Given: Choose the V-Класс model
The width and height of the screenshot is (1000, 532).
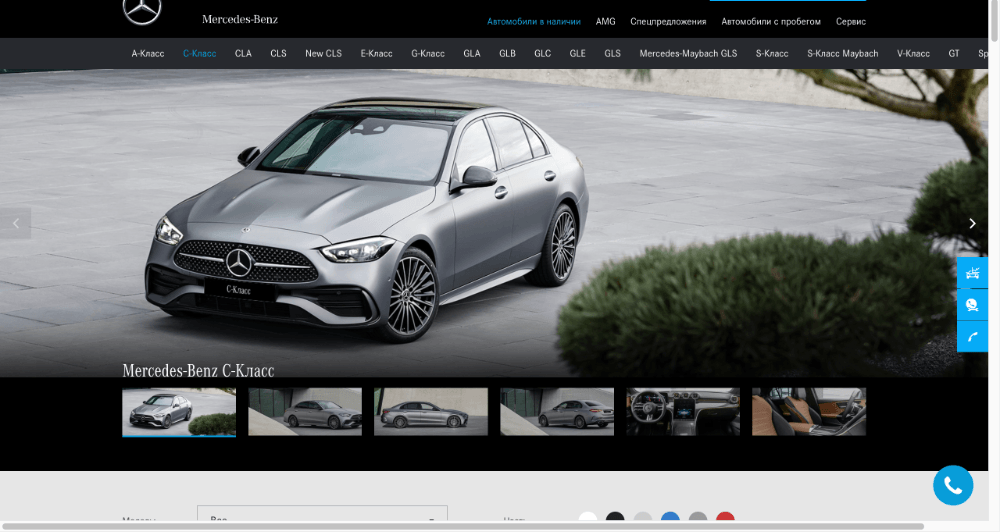Looking at the screenshot, I should pyautogui.click(x=913, y=54).
